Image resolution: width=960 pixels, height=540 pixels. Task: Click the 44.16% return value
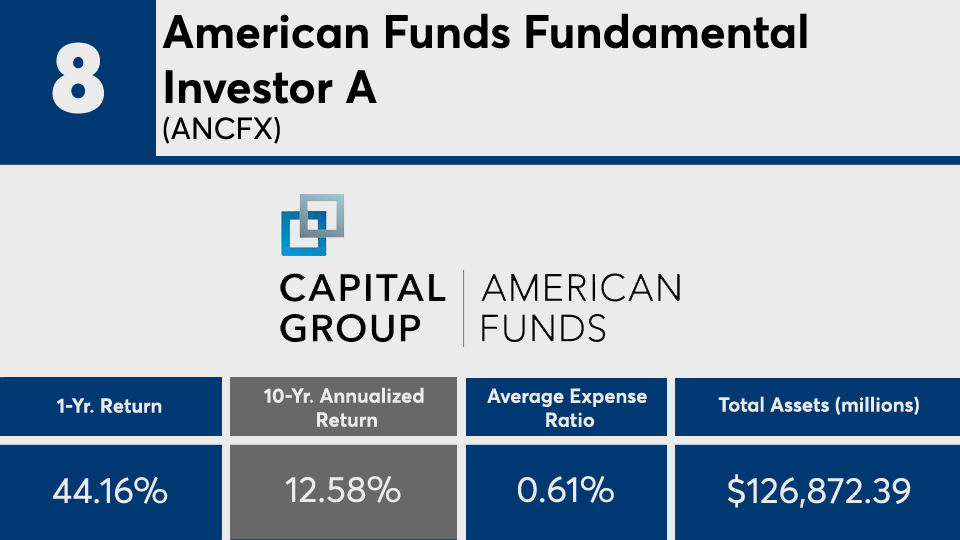pyautogui.click(x=110, y=491)
